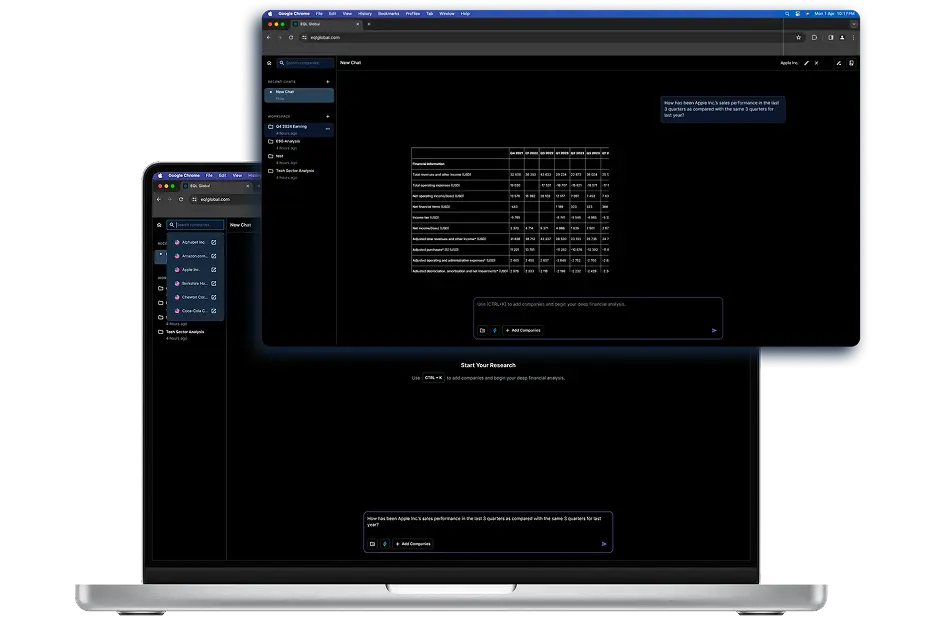This screenshot has height=620, width=943.
Task: Open a new tab in front Chrome window
Action: (x=369, y=24)
